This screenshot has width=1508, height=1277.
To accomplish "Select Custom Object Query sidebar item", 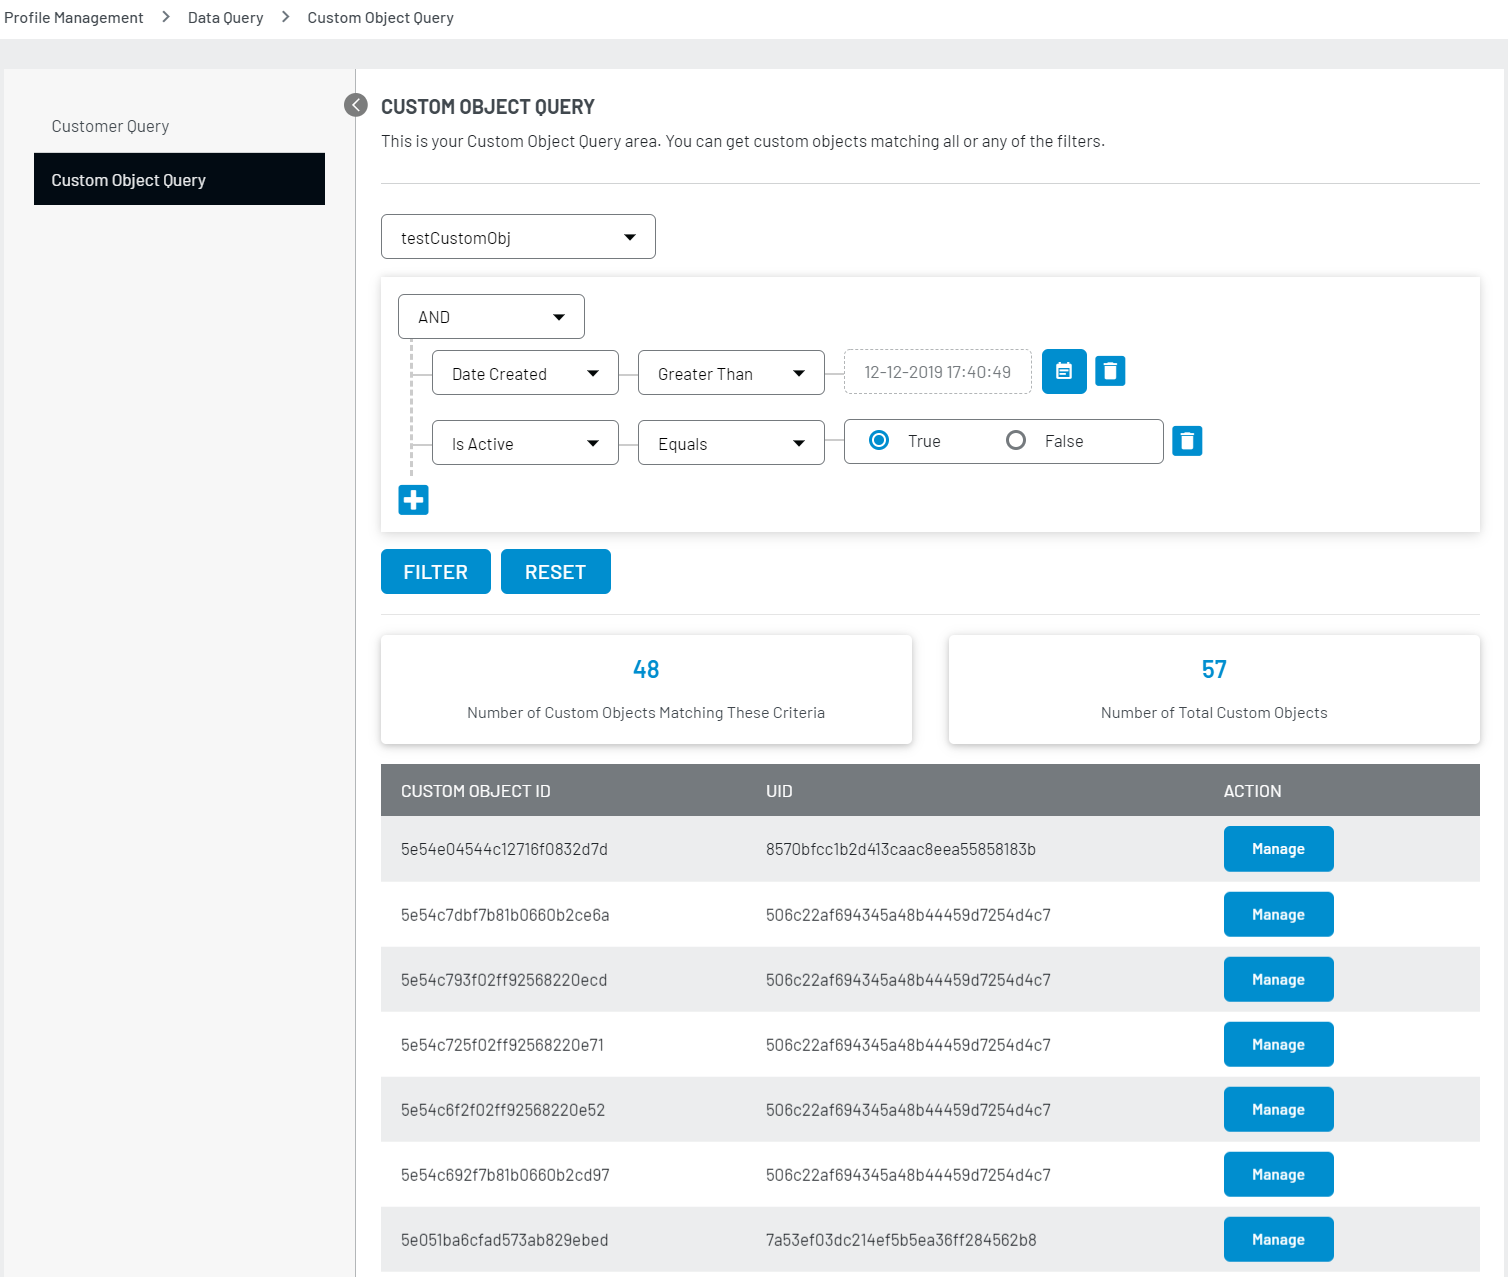I will coord(179,180).
